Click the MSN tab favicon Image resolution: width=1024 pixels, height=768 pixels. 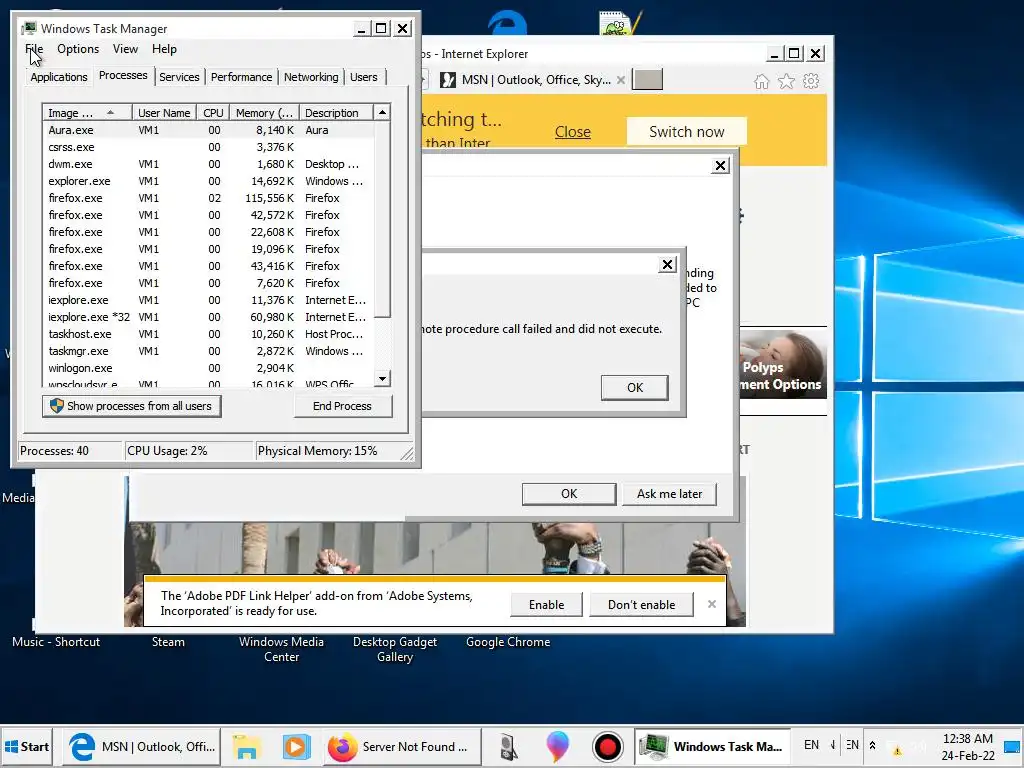448,80
